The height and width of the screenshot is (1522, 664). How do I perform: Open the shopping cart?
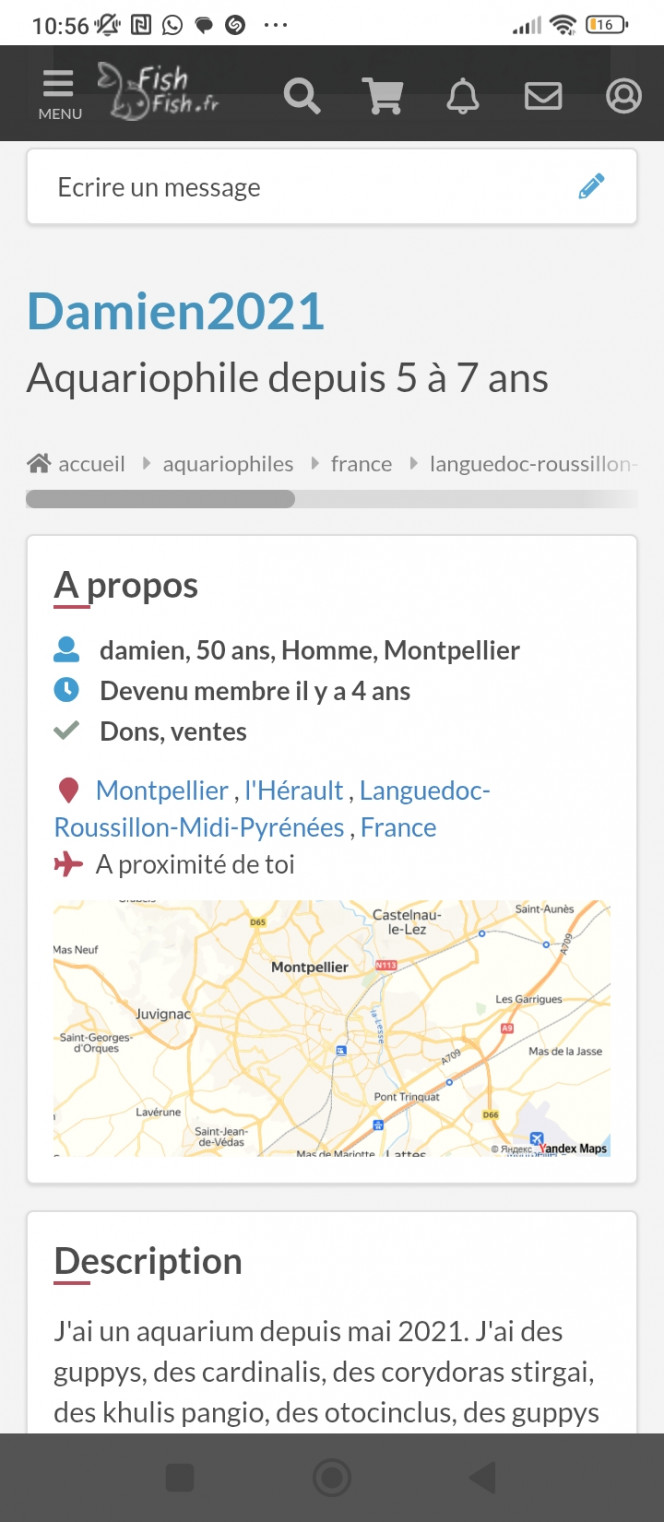[382, 96]
